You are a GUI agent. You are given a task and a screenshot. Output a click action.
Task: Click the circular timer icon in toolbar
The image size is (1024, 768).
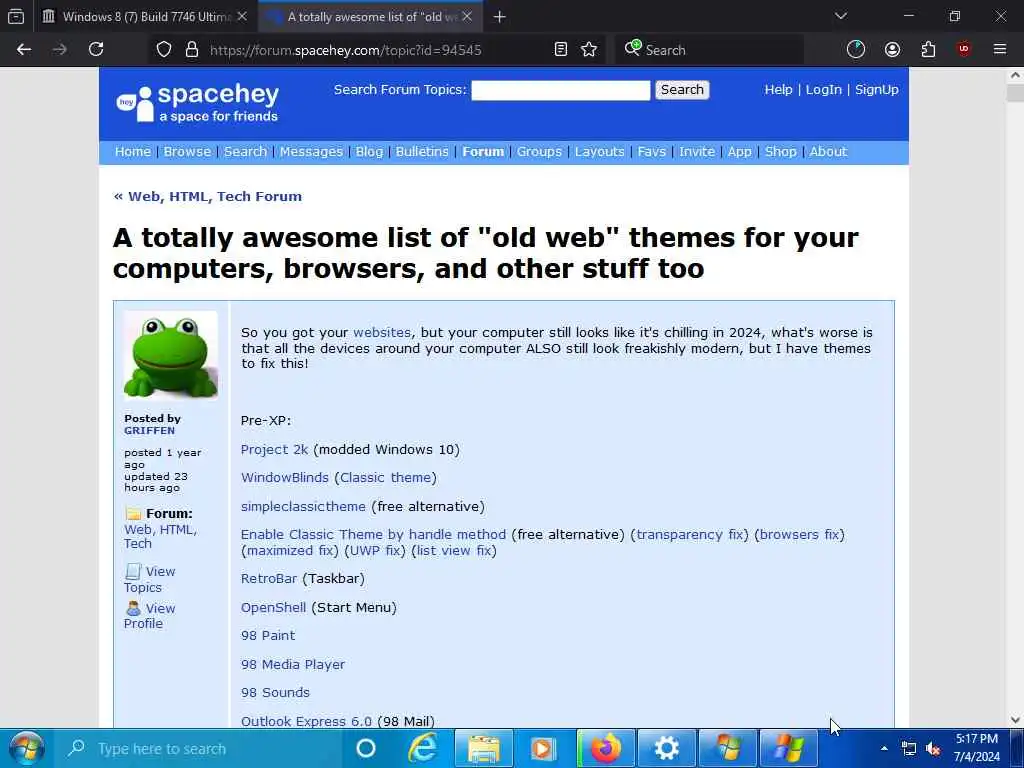[x=856, y=50]
